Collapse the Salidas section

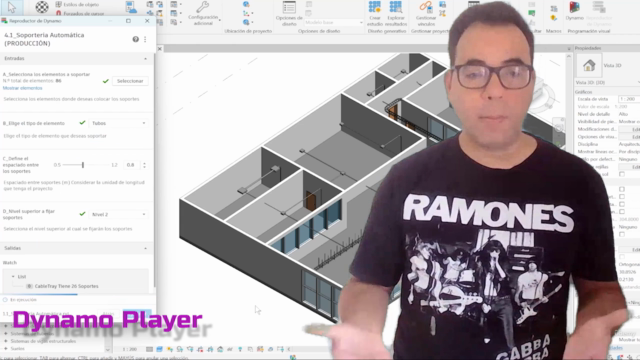(145, 248)
